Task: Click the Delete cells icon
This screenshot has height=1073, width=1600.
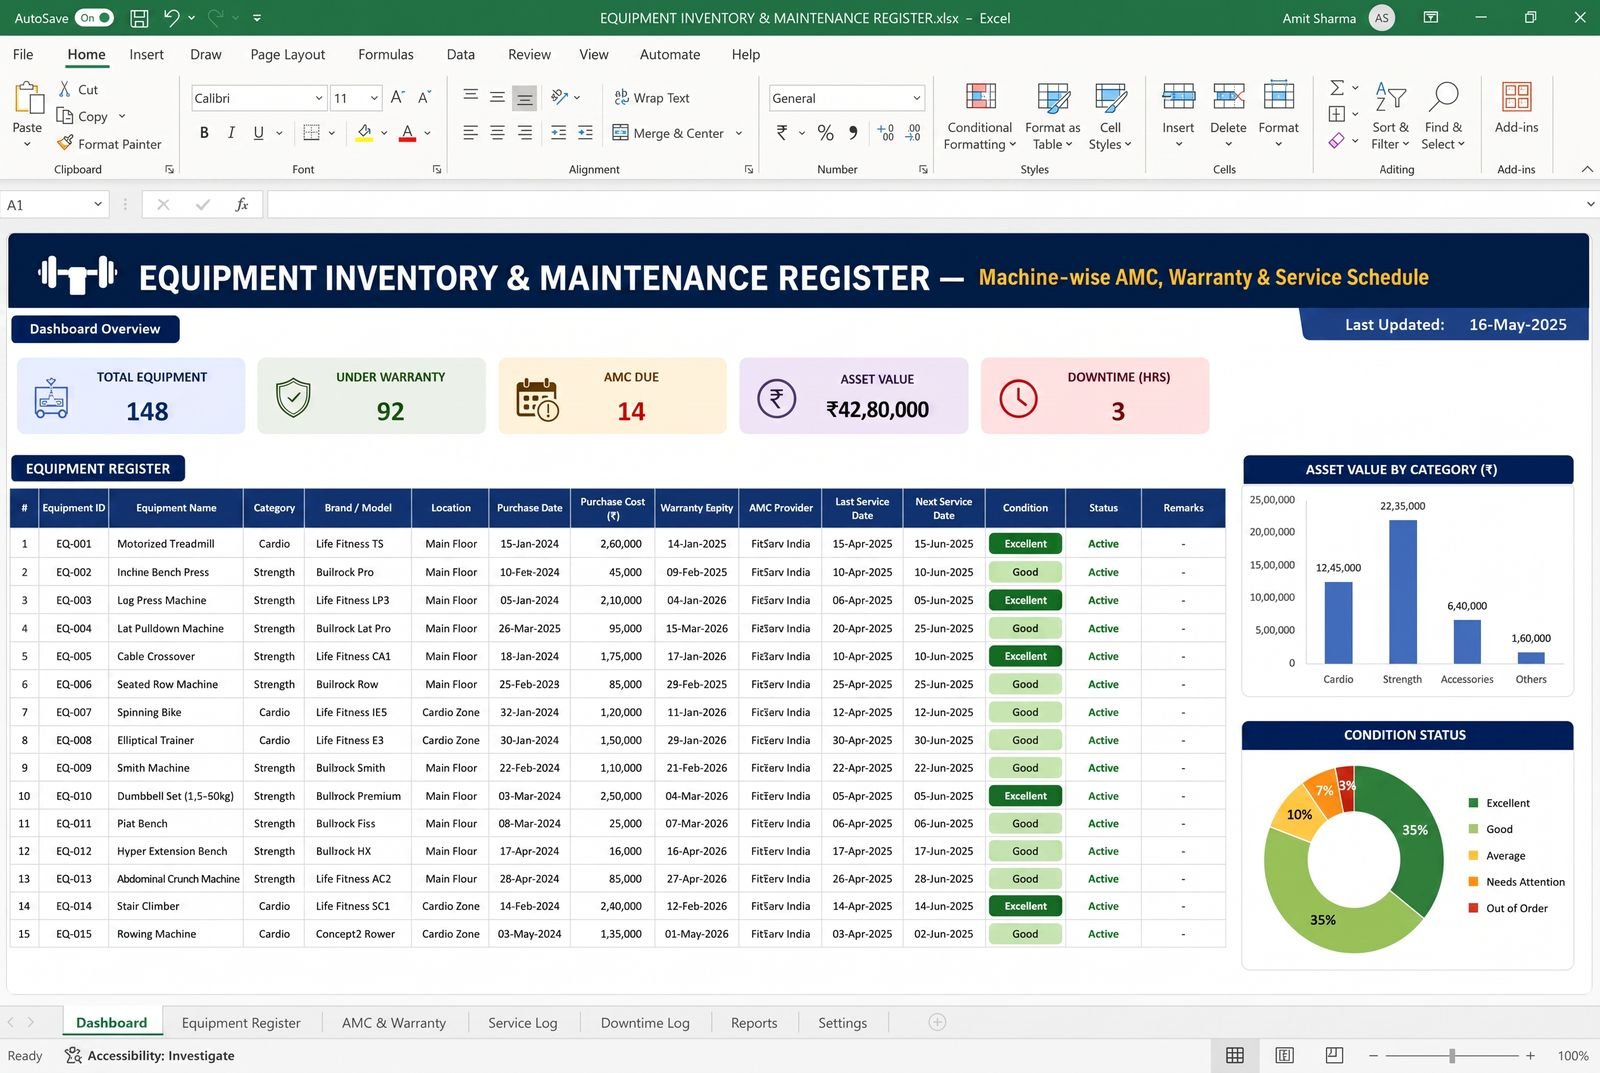Action: (x=1228, y=97)
